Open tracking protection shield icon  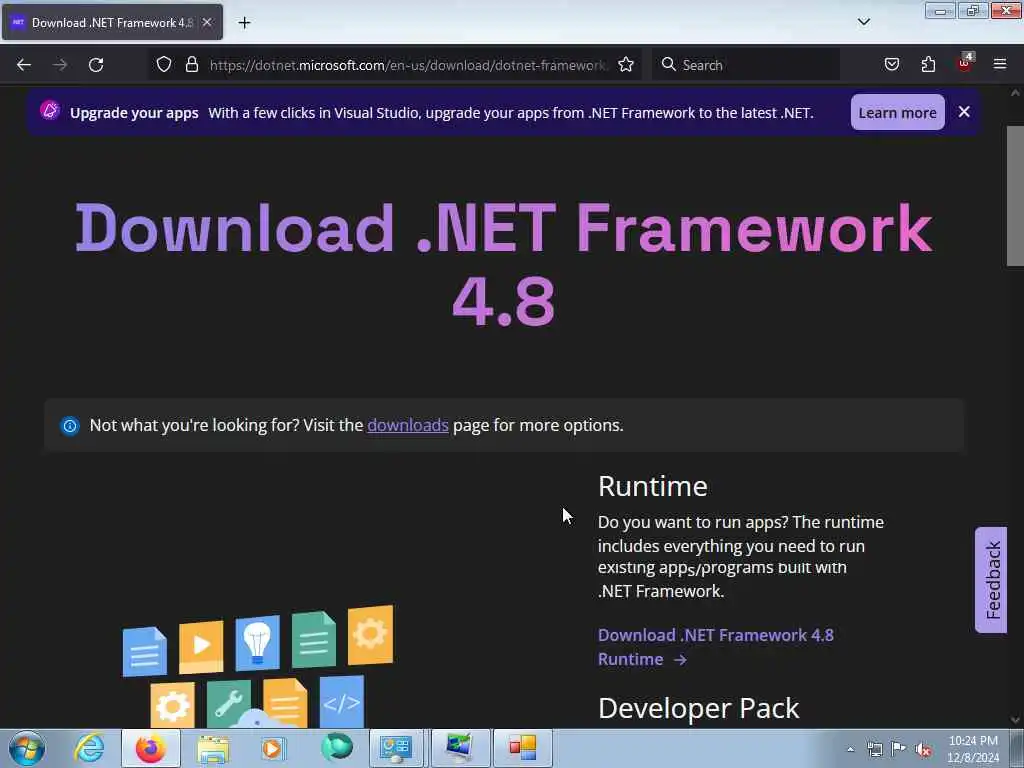[164, 64]
